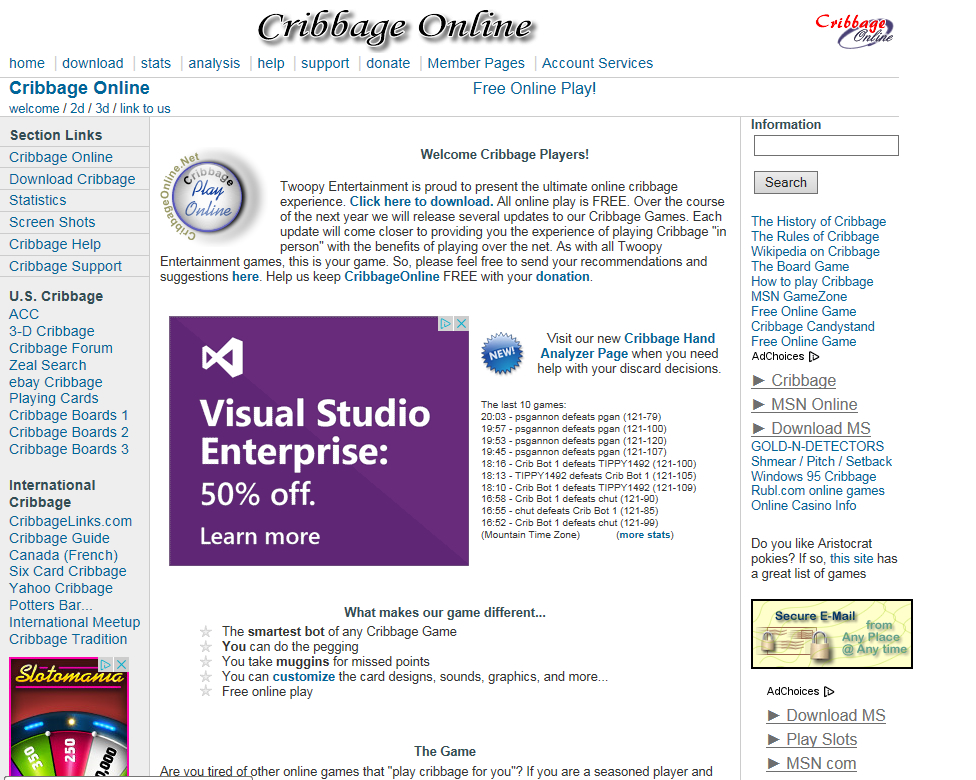The width and height of the screenshot is (976, 780).
Task: Open The Rules of Cribbage link
Action: [815, 237]
